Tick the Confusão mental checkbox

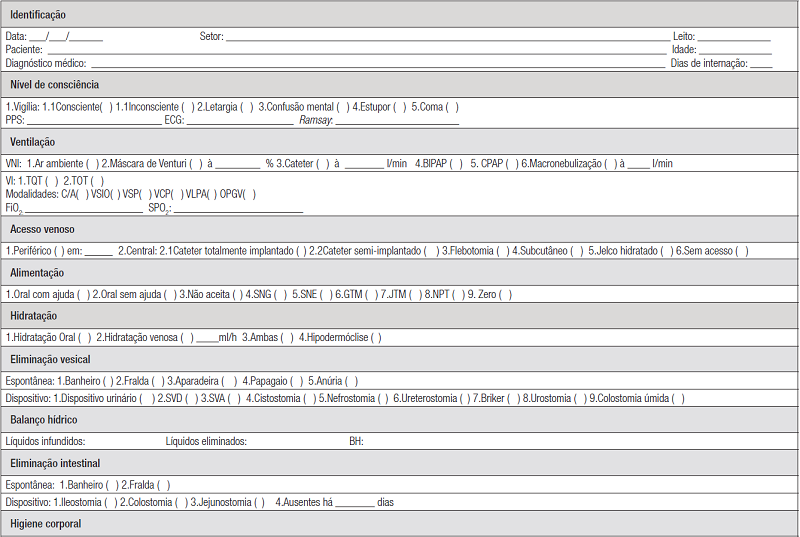342,107
